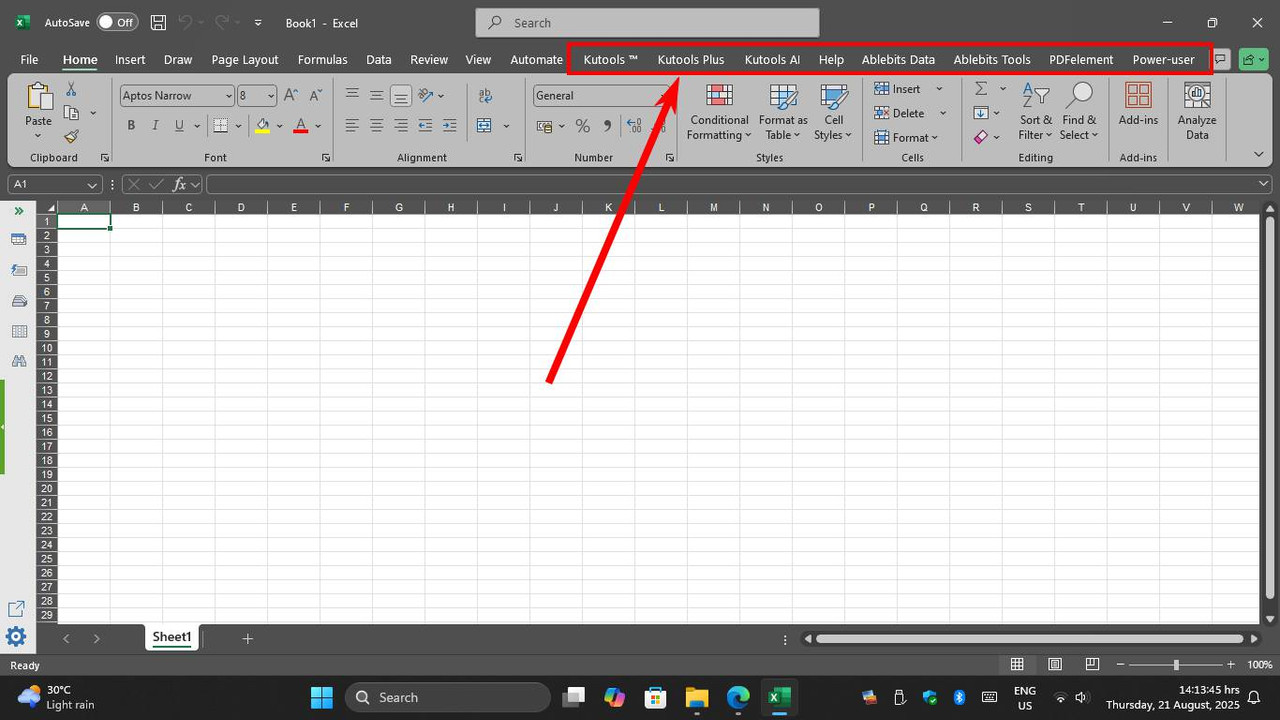Open the Kutools Plus tab
Screen dimensions: 1280x720
tap(691, 59)
